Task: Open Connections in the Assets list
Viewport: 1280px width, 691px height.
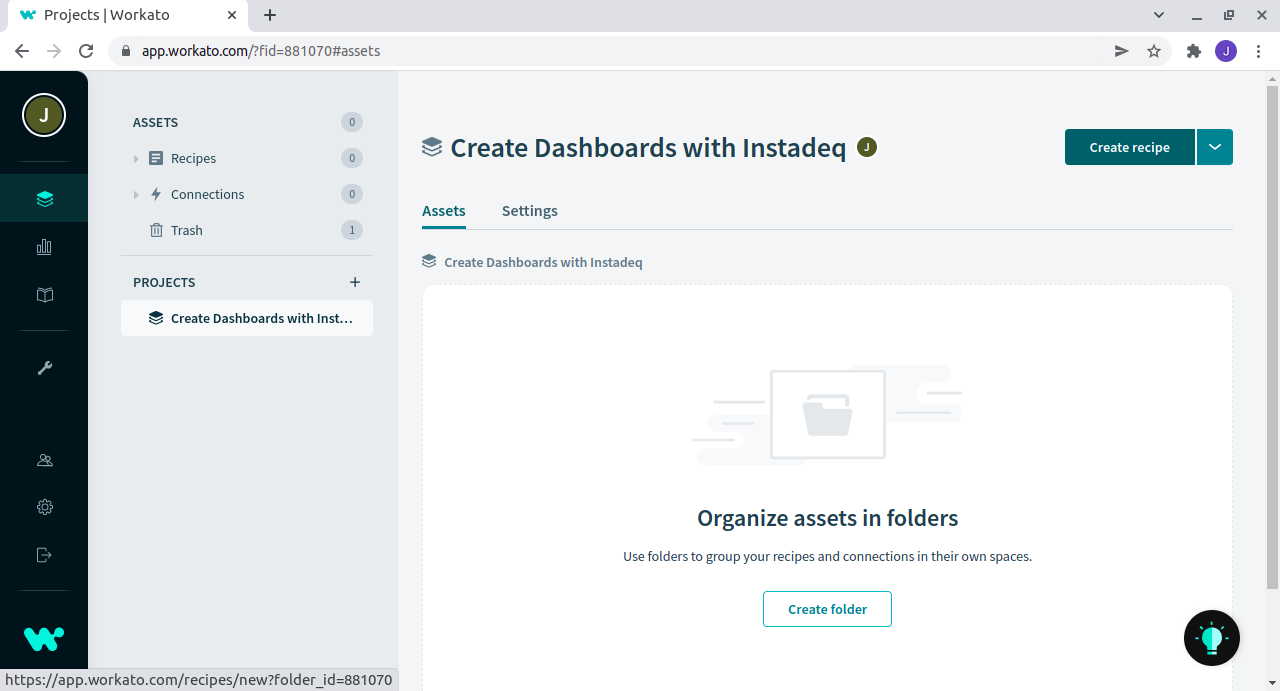Action: [x=207, y=194]
